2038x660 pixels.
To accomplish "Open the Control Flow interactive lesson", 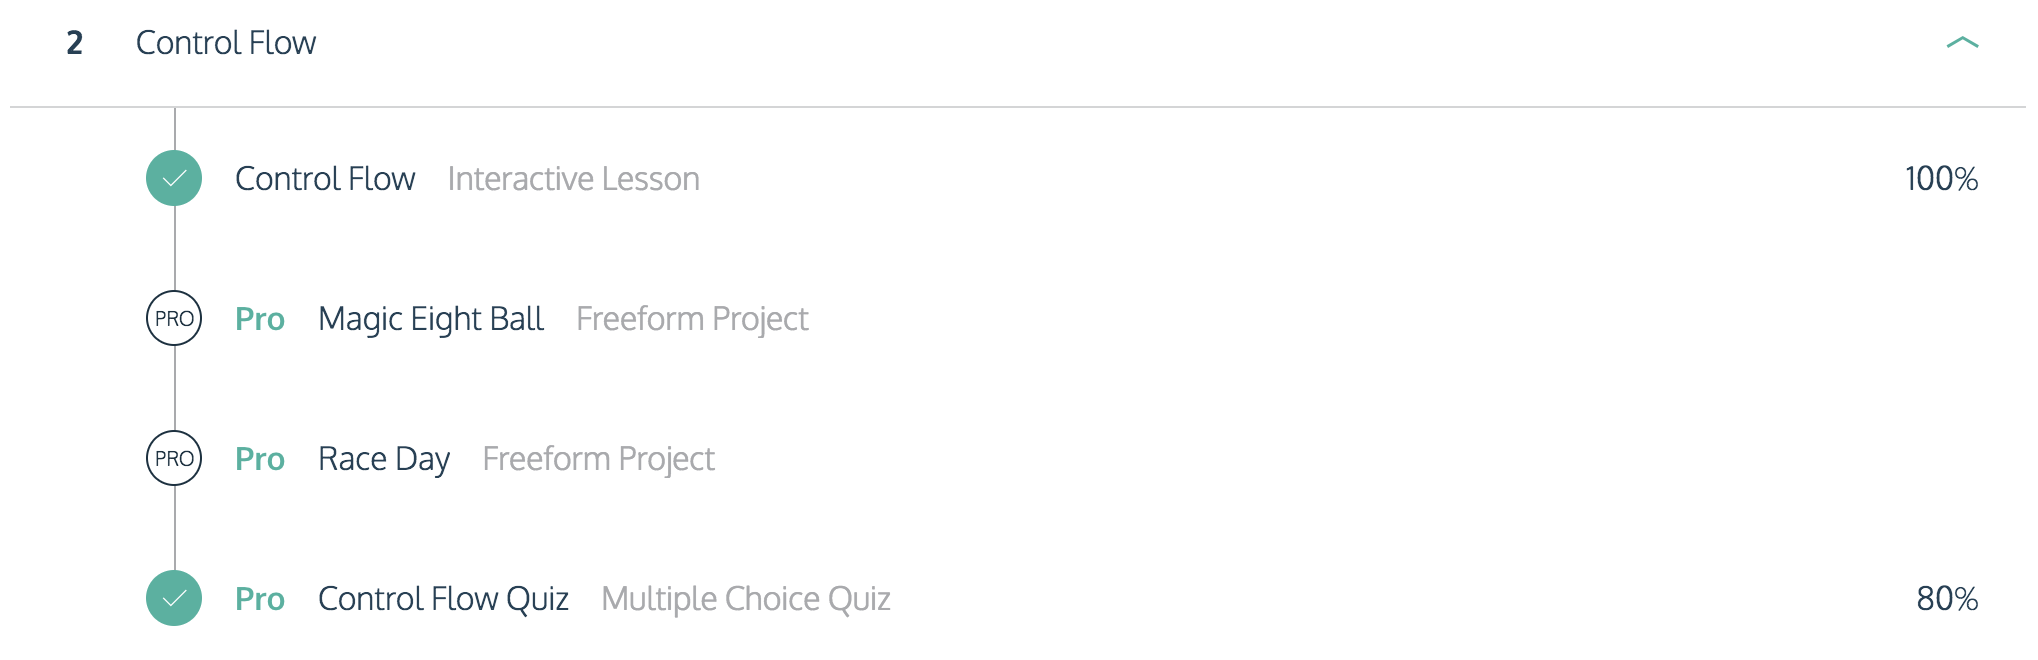I will pyautogui.click(x=325, y=178).
